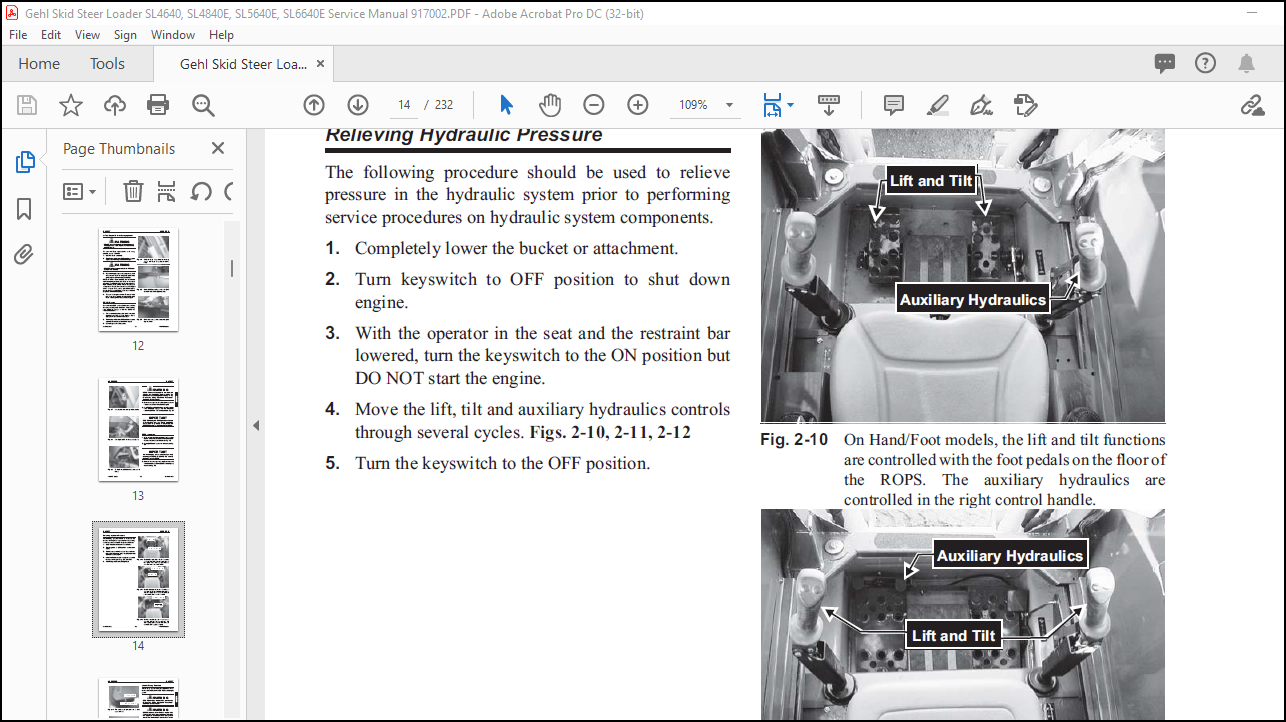1286x722 pixels.
Task: Click the thumbnails panel scrollbar
Action: coord(232,268)
